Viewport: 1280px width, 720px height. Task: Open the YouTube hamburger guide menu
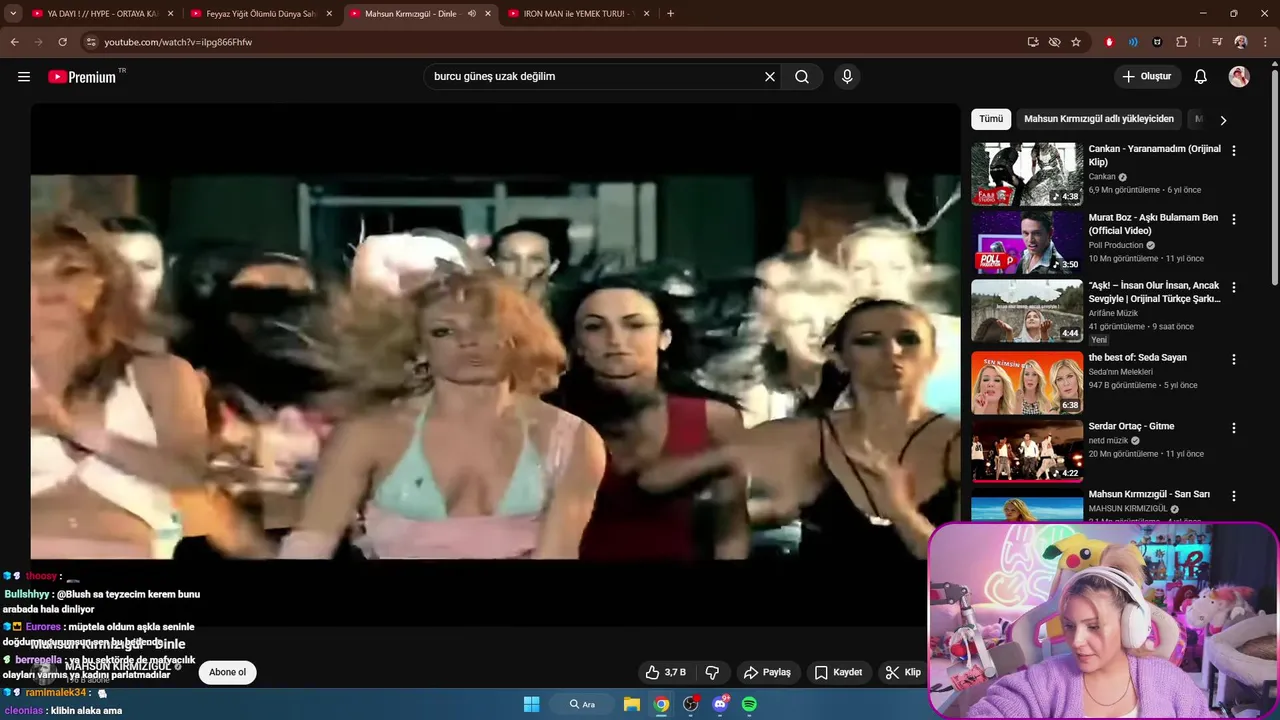(x=24, y=77)
